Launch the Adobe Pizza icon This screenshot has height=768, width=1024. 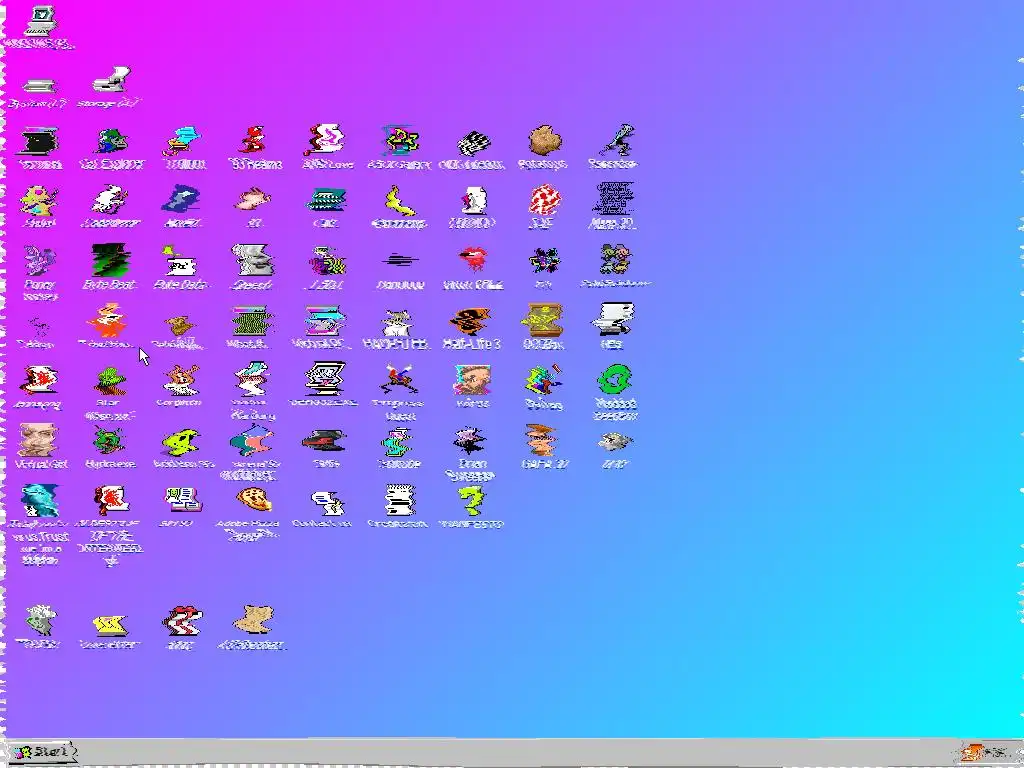[x=253, y=500]
